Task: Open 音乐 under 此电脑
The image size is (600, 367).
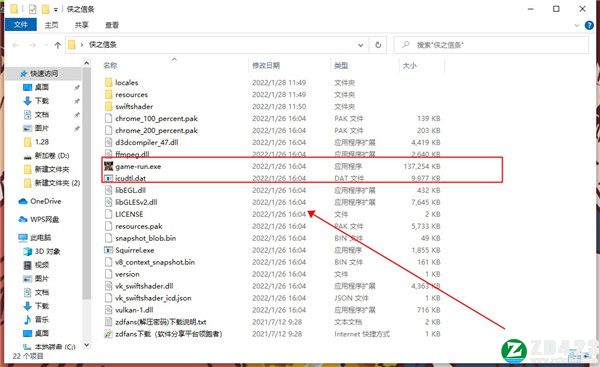Action: click(x=41, y=319)
